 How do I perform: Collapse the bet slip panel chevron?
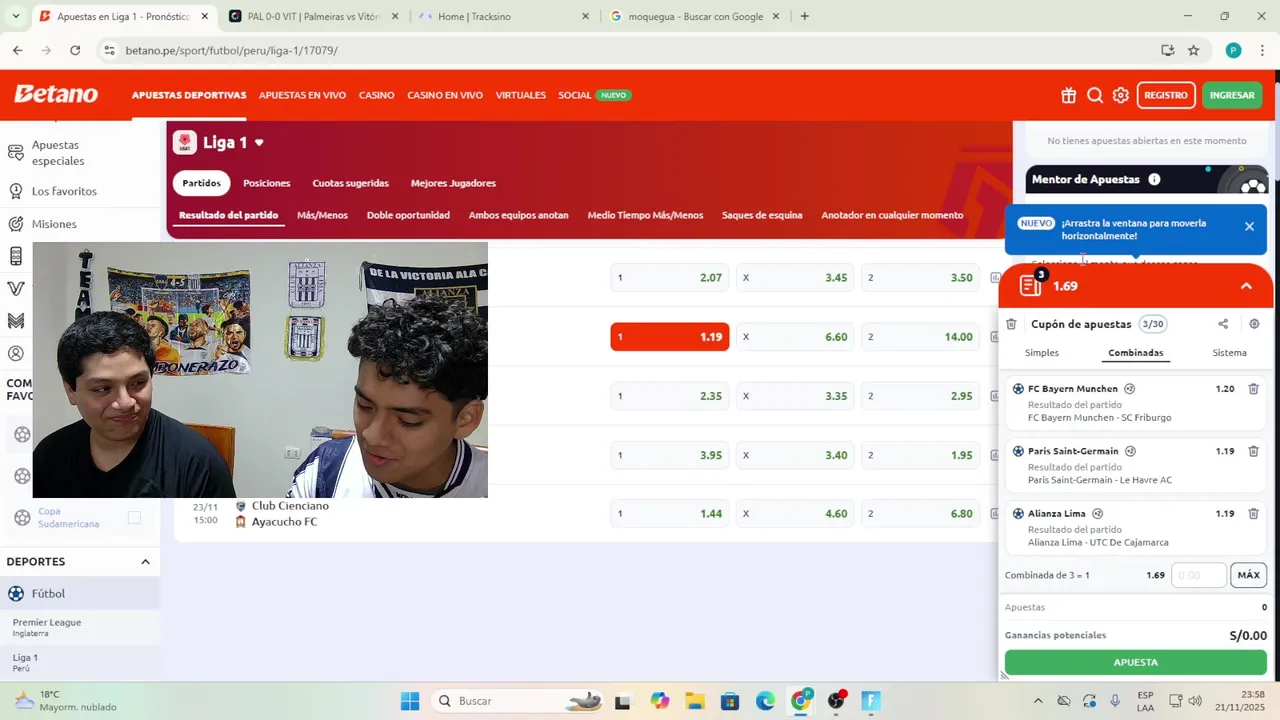[1246, 286]
